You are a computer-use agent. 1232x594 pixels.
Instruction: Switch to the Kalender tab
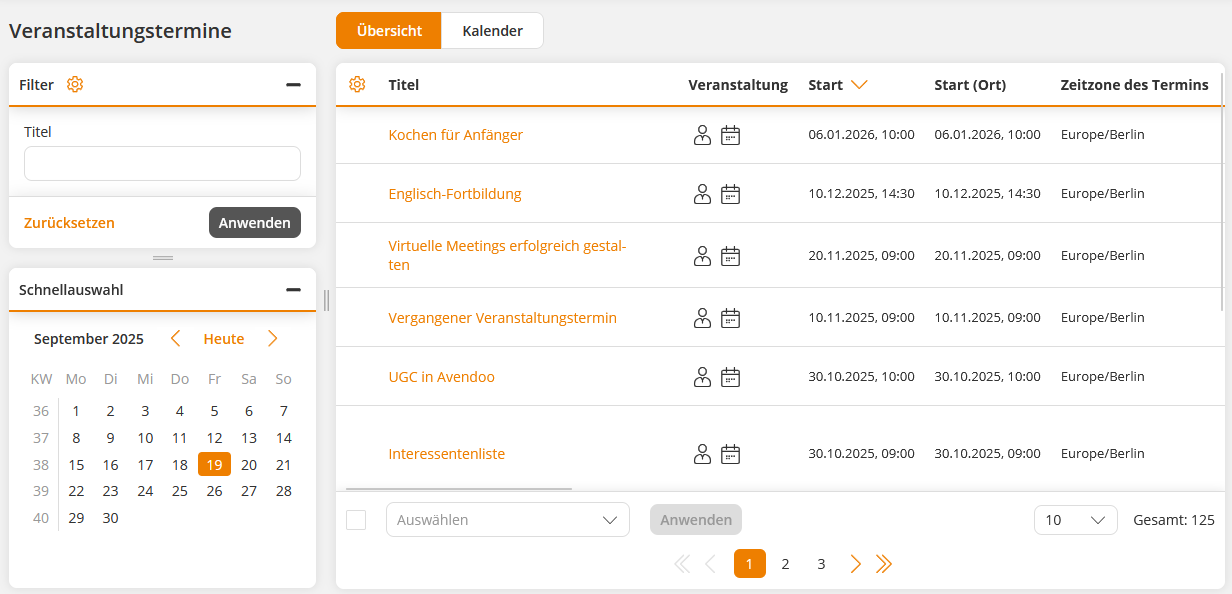[492, 31]
